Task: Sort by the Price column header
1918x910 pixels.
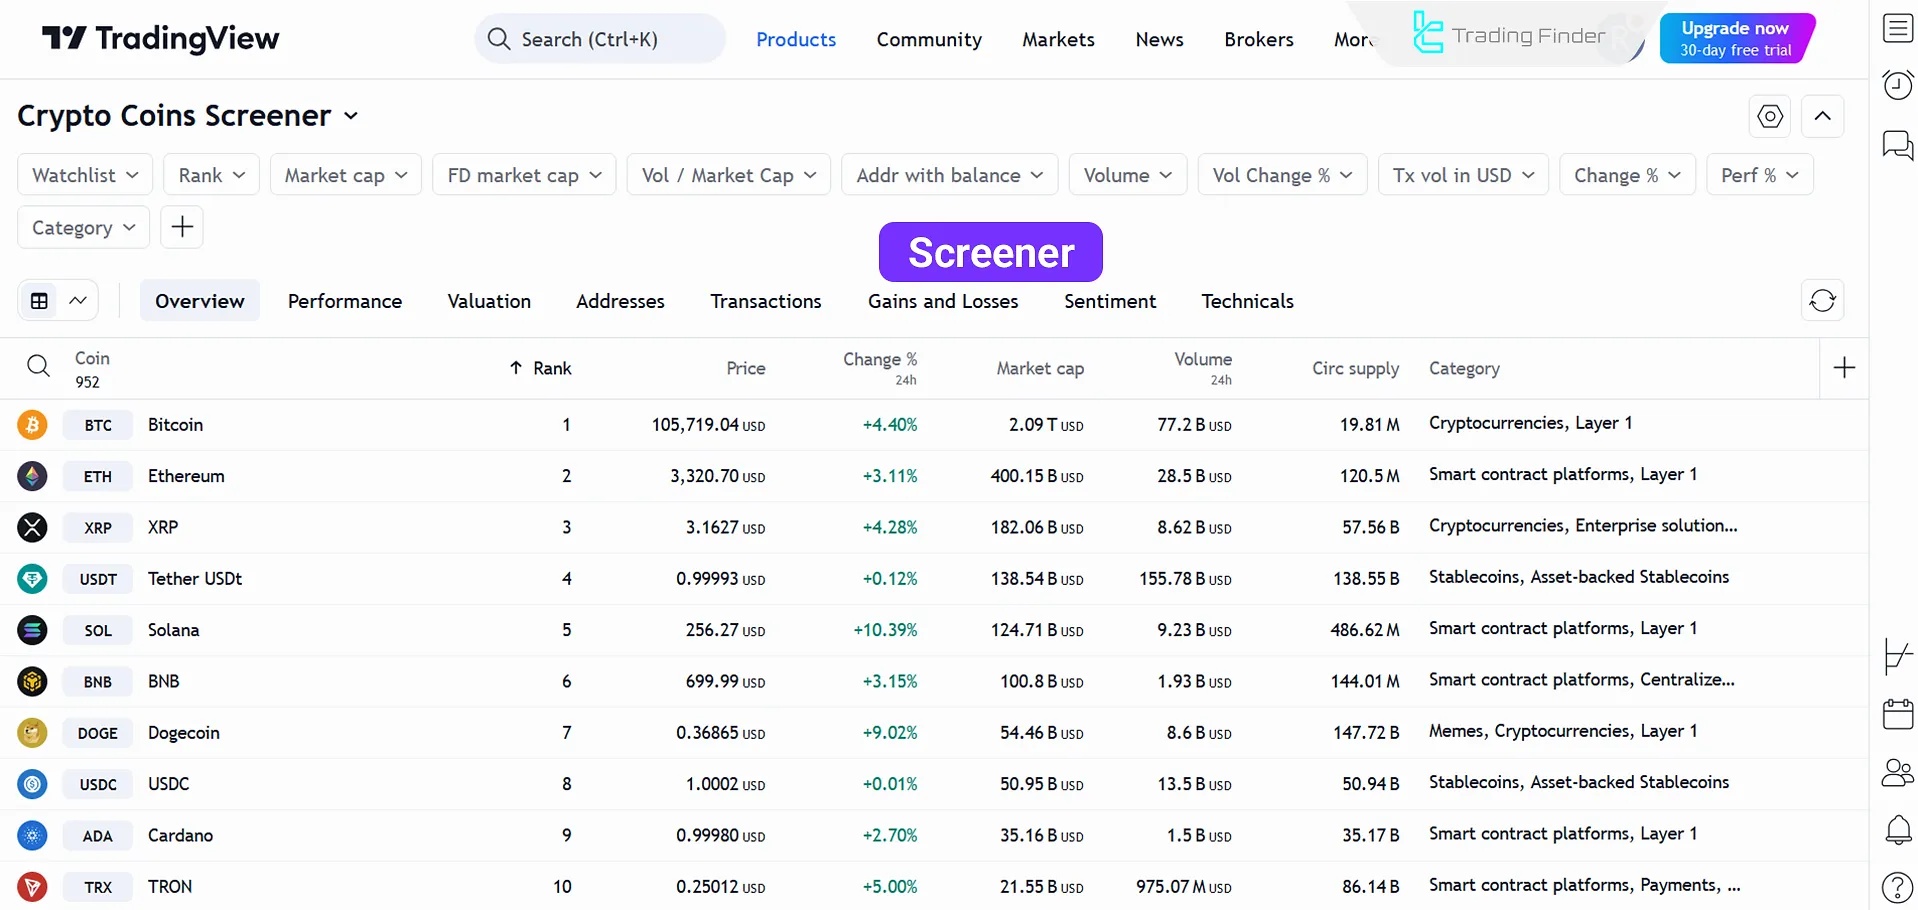Action: [746, 368]
